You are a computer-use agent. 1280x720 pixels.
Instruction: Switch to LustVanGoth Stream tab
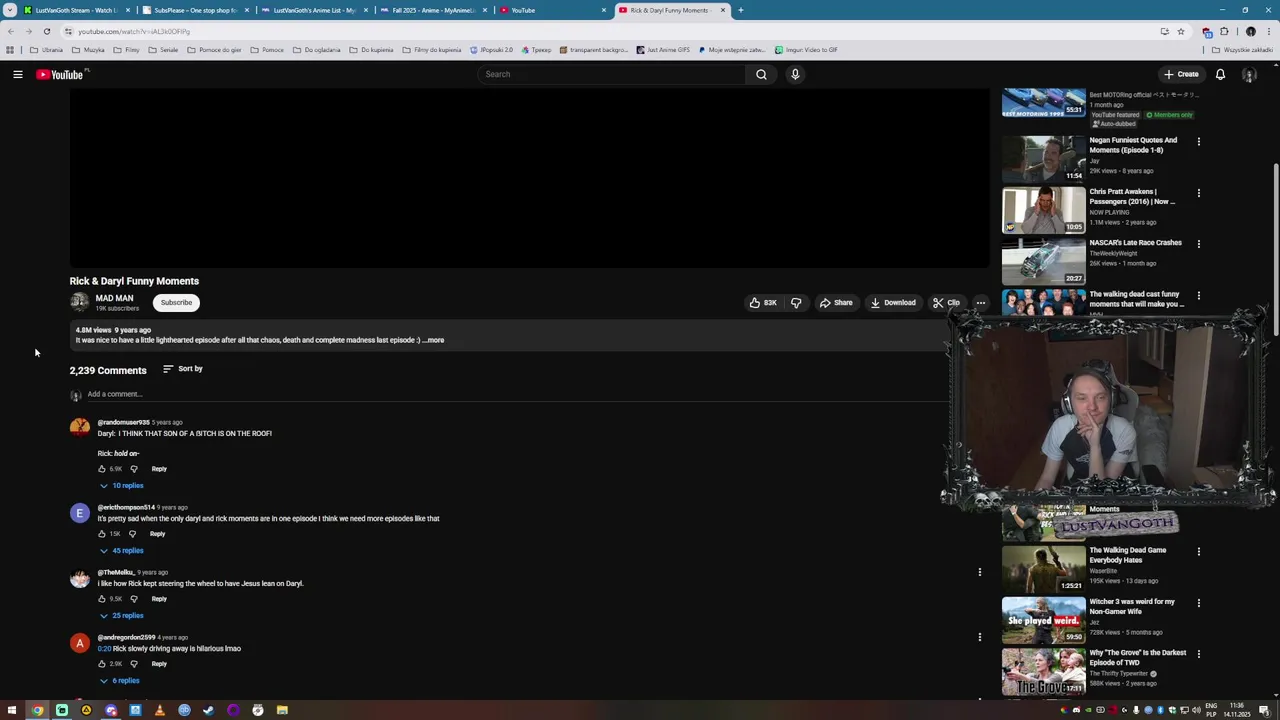coord(74,10)
